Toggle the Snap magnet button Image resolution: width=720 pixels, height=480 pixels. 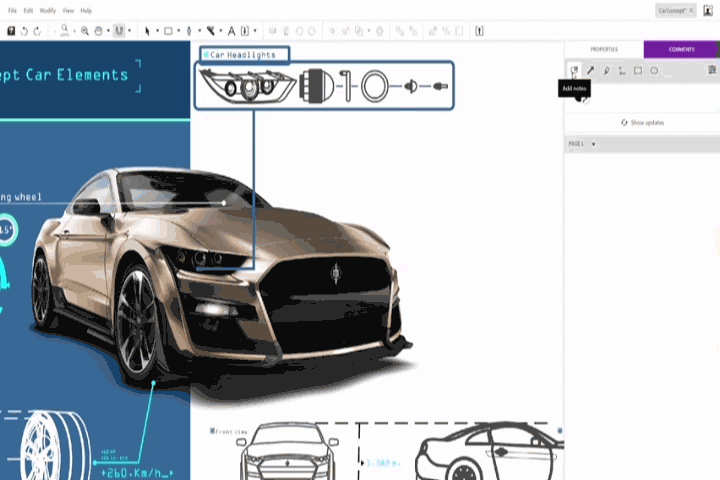tap(119, 31)
